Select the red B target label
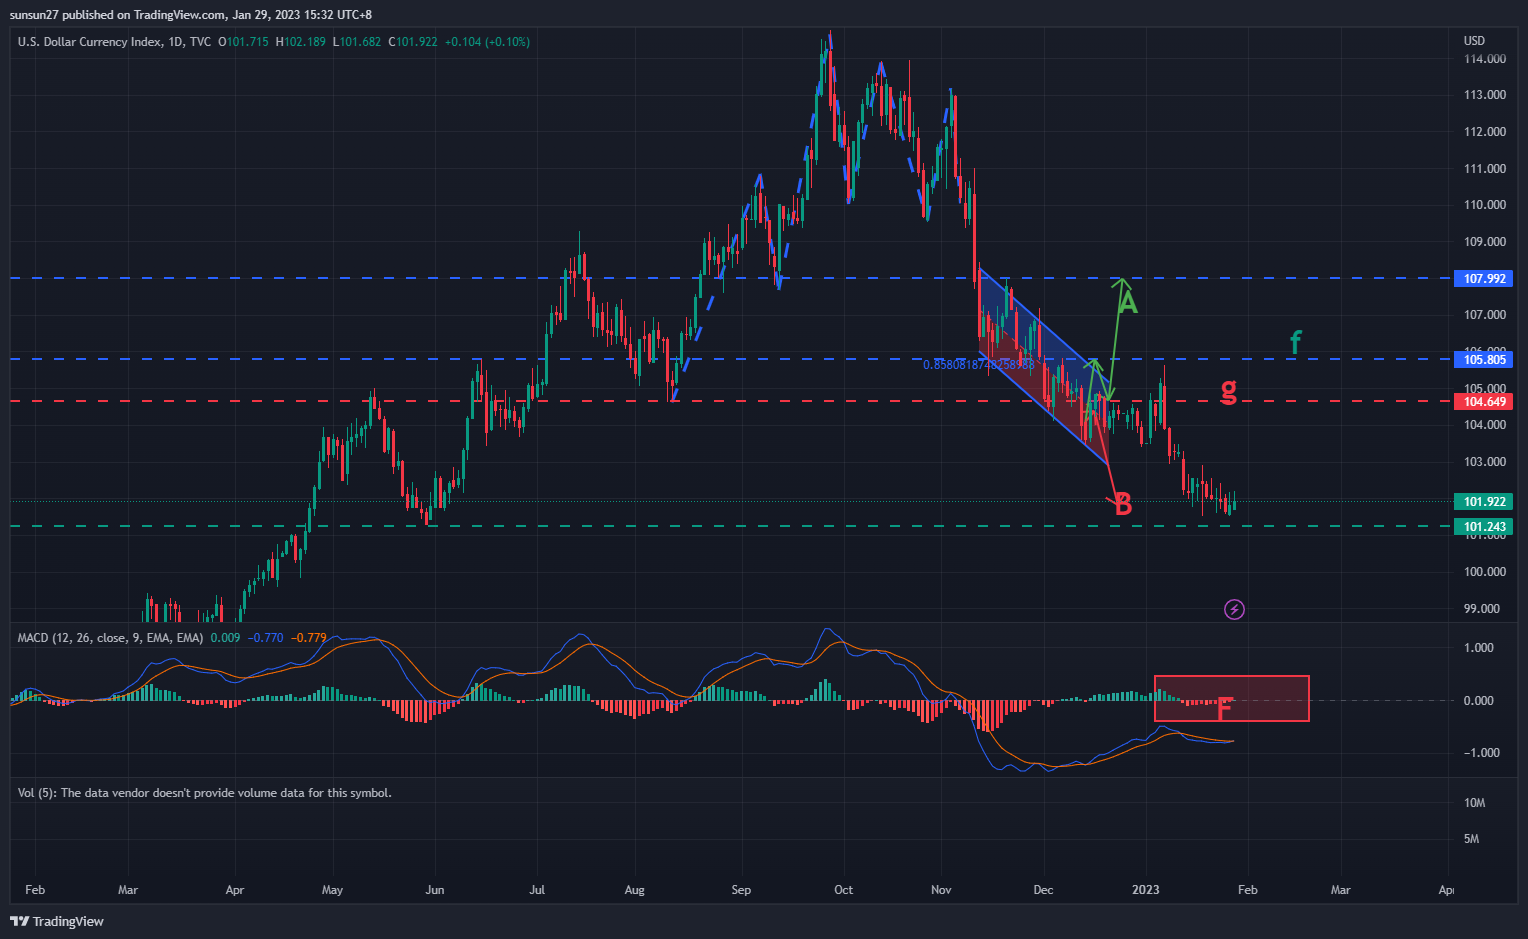 (1123, 505)
